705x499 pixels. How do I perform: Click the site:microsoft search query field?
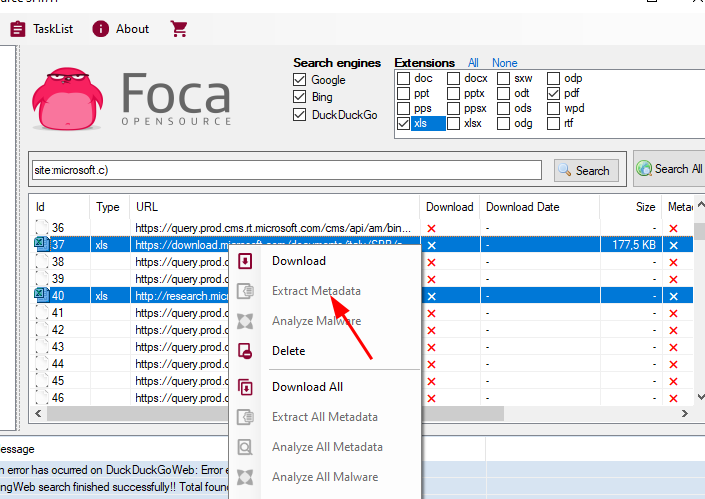click(x=287, y=170)
